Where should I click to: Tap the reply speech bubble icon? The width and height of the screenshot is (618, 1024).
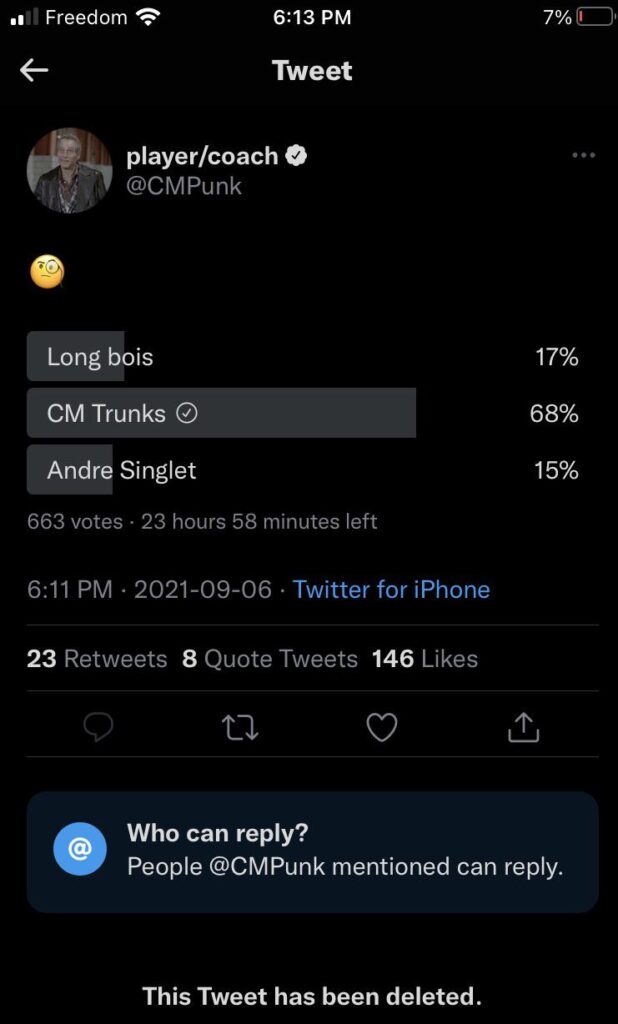click(98, 728)
